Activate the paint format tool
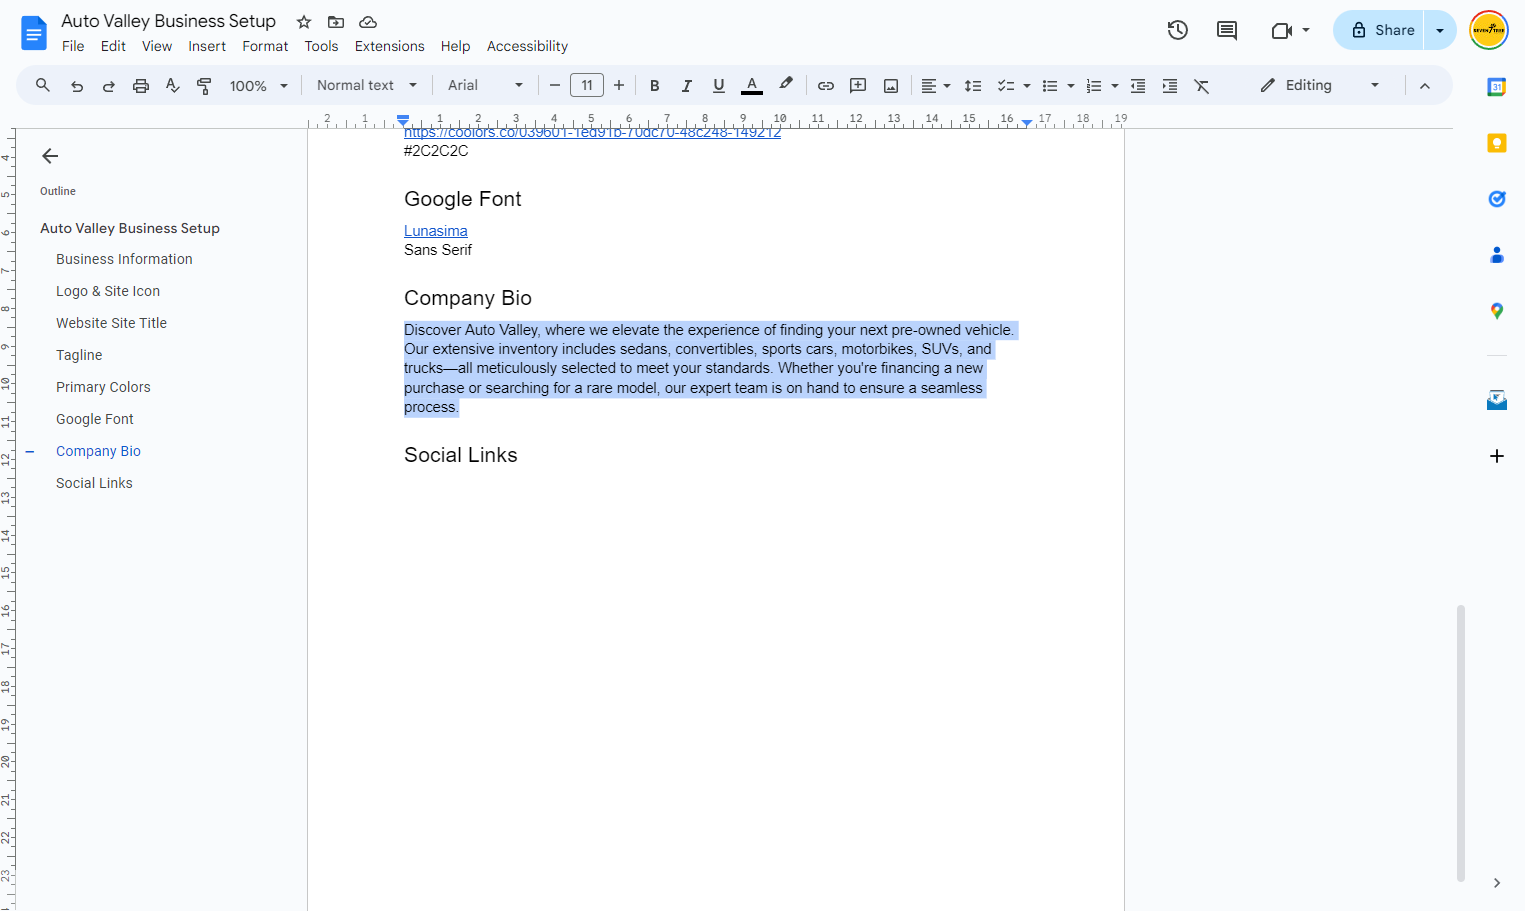Viewport: 1525px width, 911px height. tap(204, 86)
